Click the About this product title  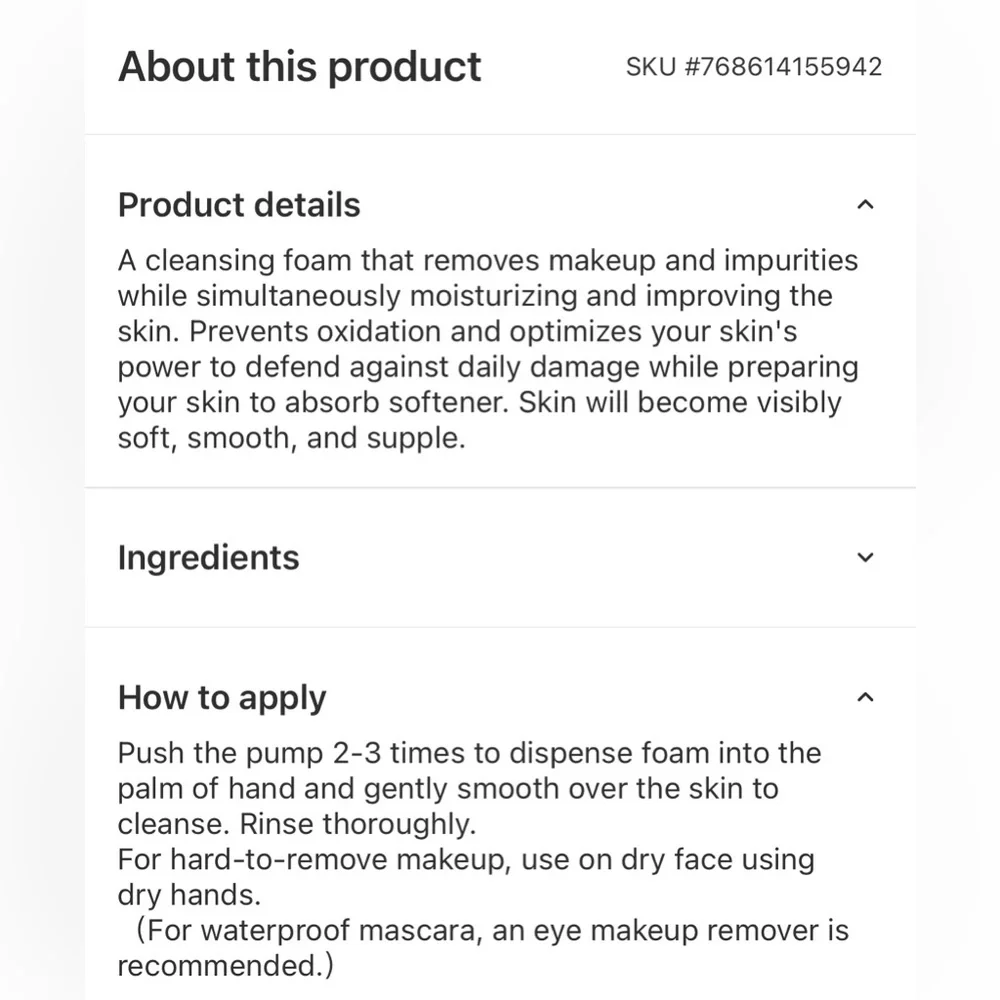[299, 67]
